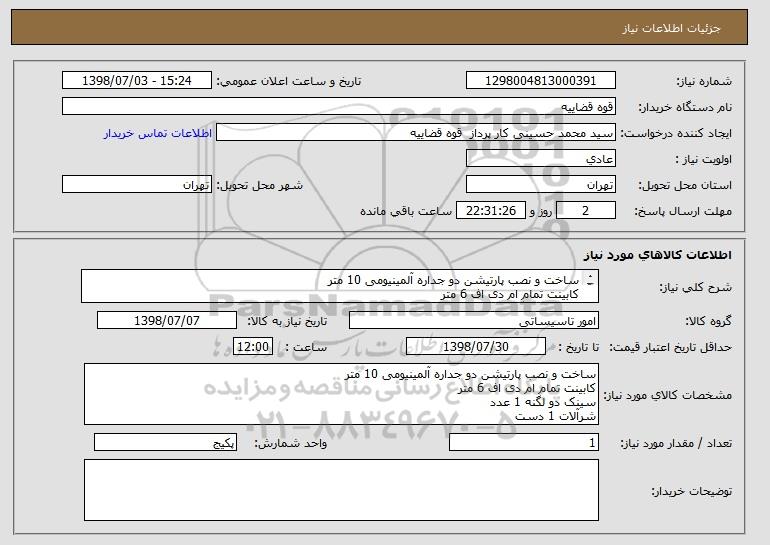
Task: Select the remaining time field 22:31:26
Action: pyautogui.click(x=491, y=211)
